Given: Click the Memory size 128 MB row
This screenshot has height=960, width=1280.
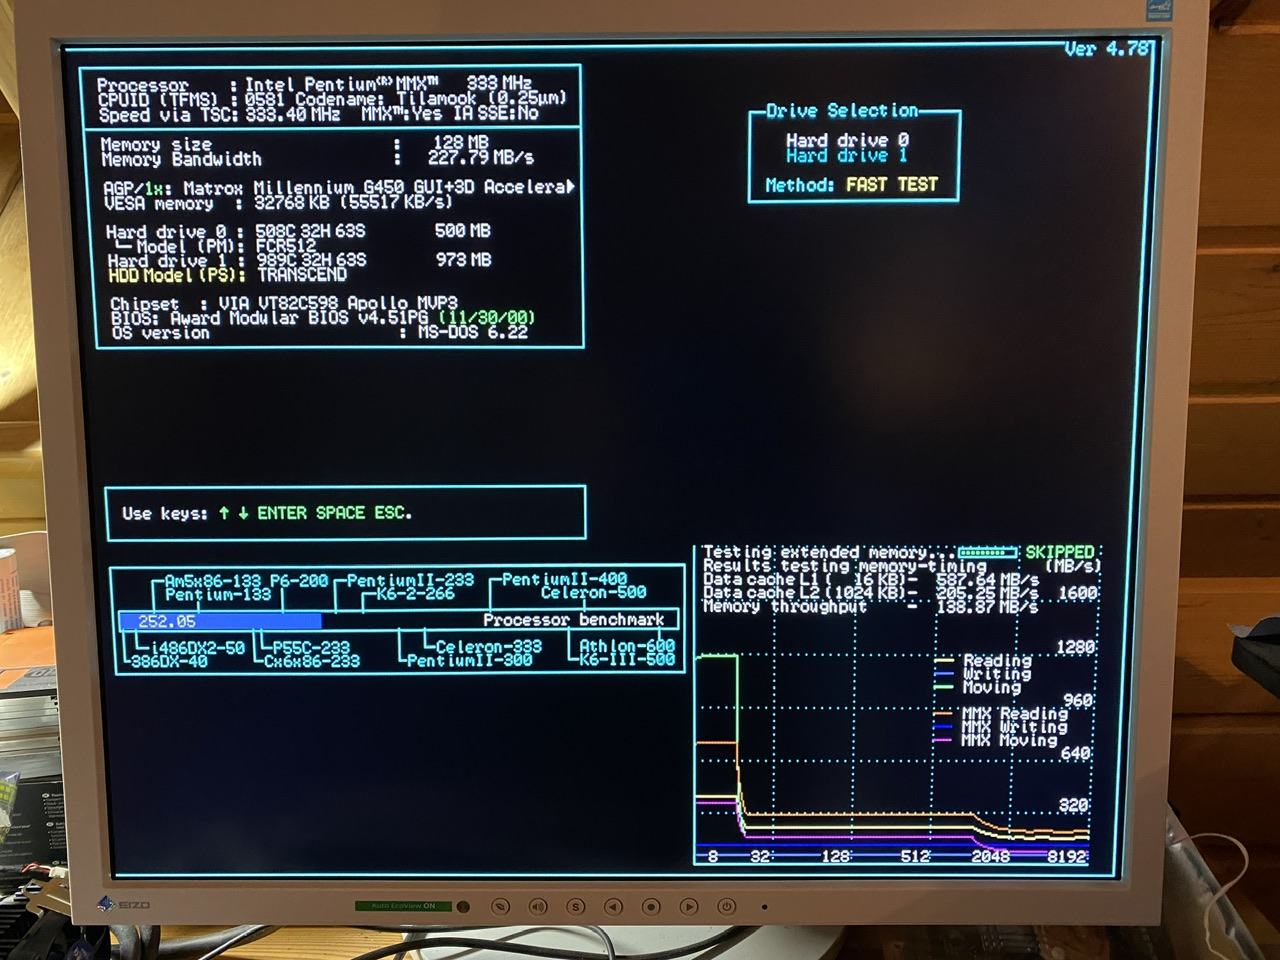Looking at the screenshot, I should [x=295, y=144].
